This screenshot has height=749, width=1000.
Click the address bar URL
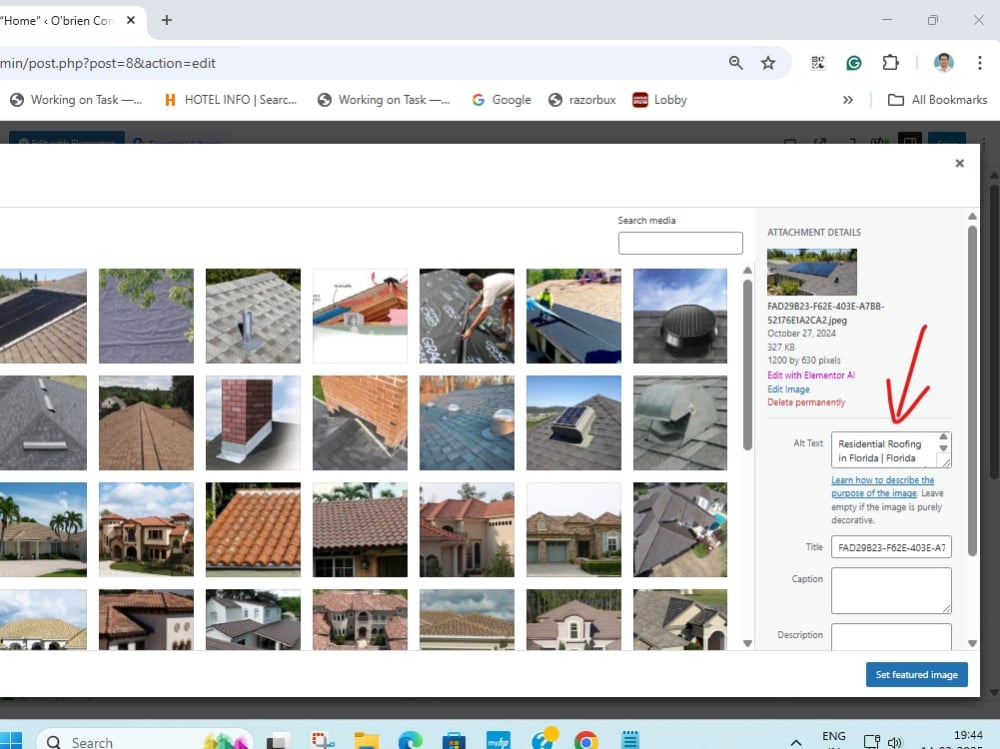tap(108, 63)
